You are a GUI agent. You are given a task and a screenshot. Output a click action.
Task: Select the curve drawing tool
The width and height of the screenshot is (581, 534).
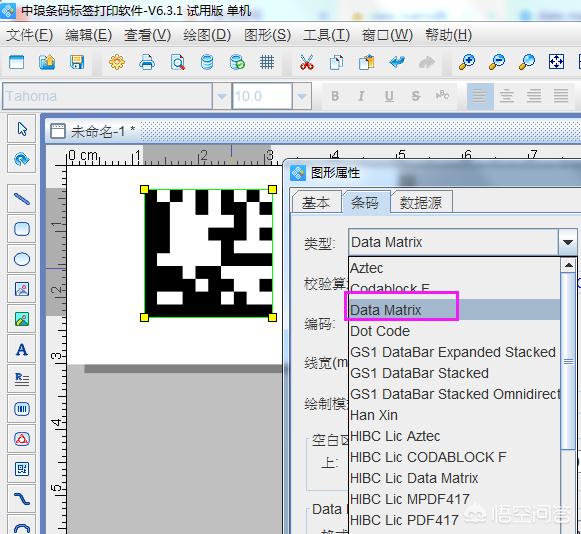tap(22, 499)
